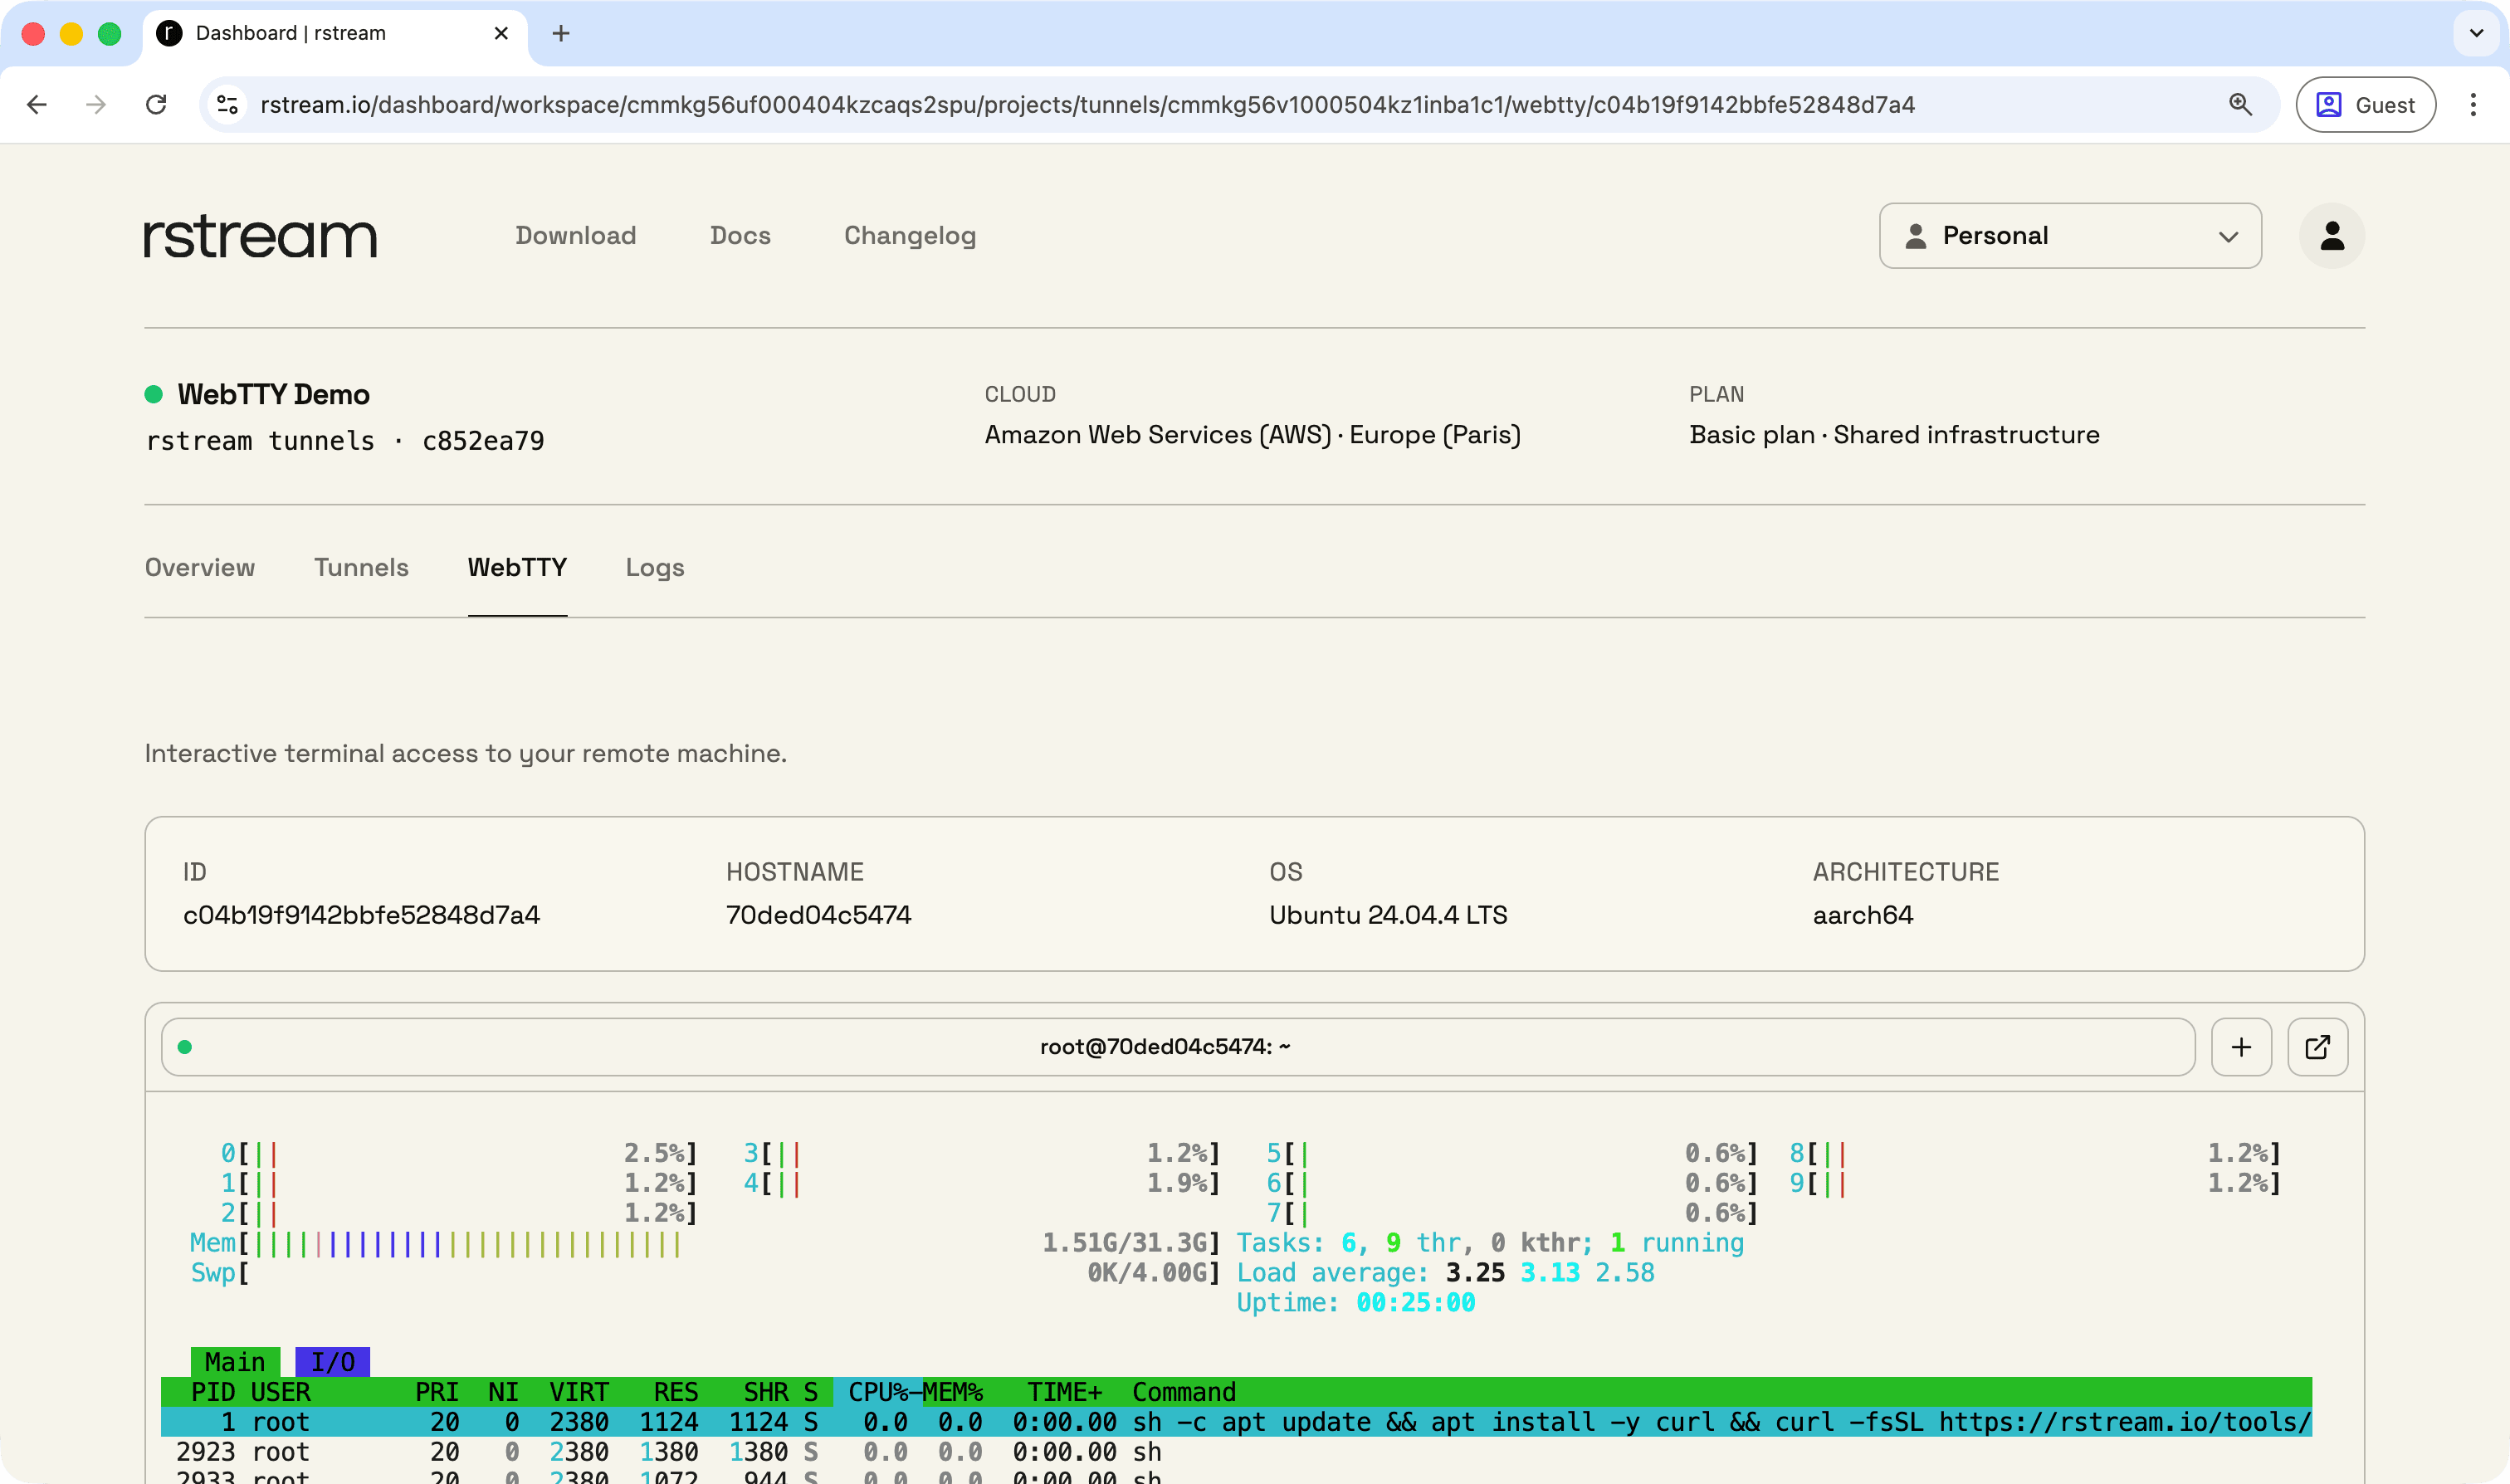
Task: Open the Logs tab
Action: tap(654, 567)
